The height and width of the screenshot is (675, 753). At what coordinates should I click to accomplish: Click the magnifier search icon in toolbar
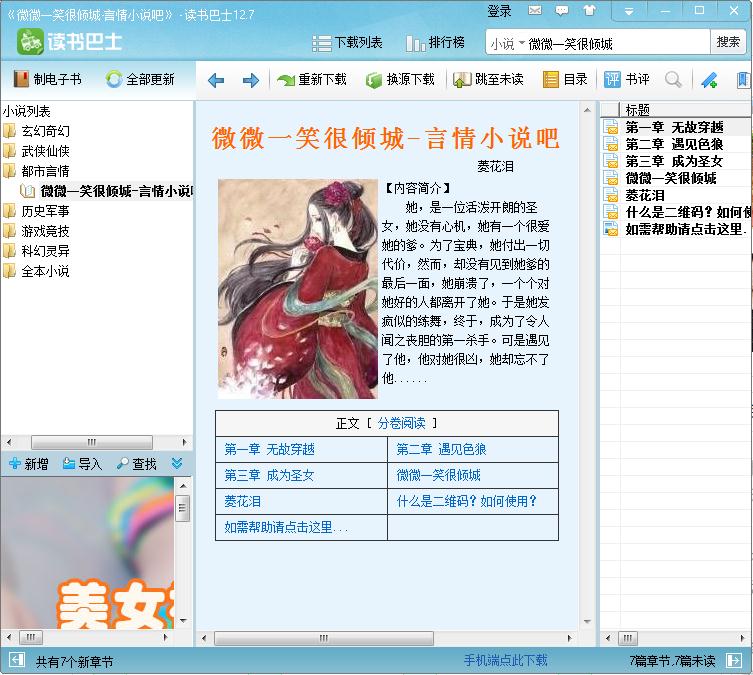673,80
